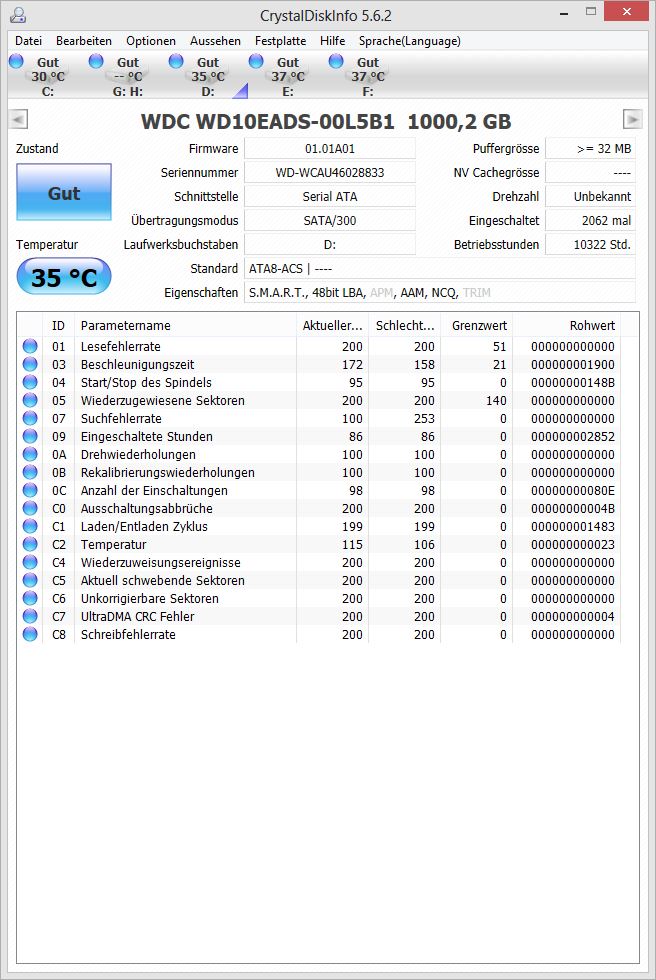656x980 pixels.
Task: Select the C: drive status icon
Action: pyautogui.click(x=16, y=61)
